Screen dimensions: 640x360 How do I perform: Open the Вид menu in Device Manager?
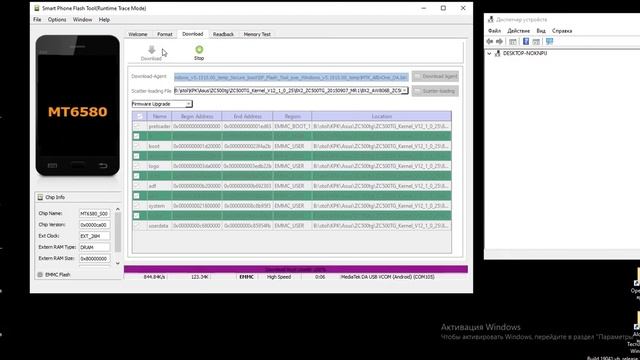[x=541, y=31]
